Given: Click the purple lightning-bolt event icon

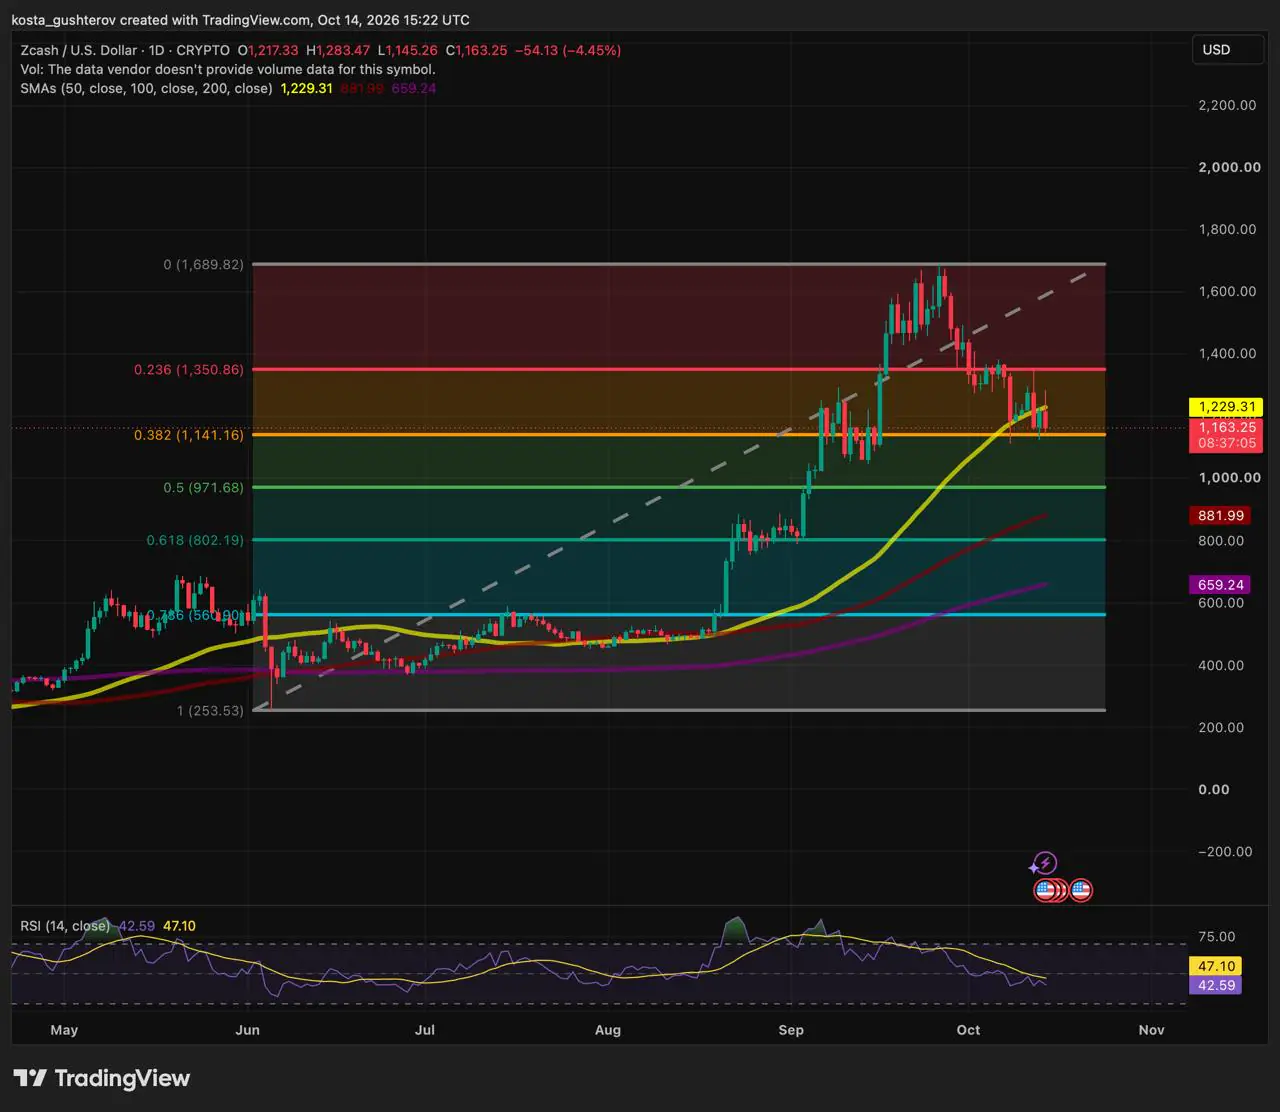Looking at the screenshot, I should [1045, 863].
